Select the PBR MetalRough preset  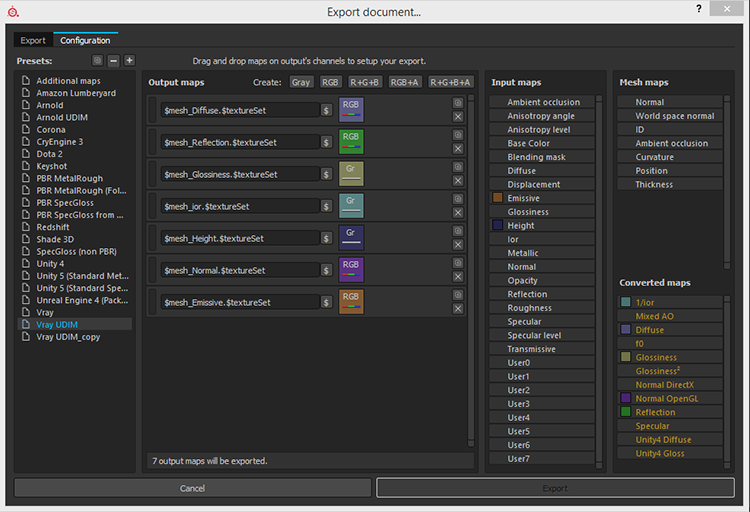point(75,178)
